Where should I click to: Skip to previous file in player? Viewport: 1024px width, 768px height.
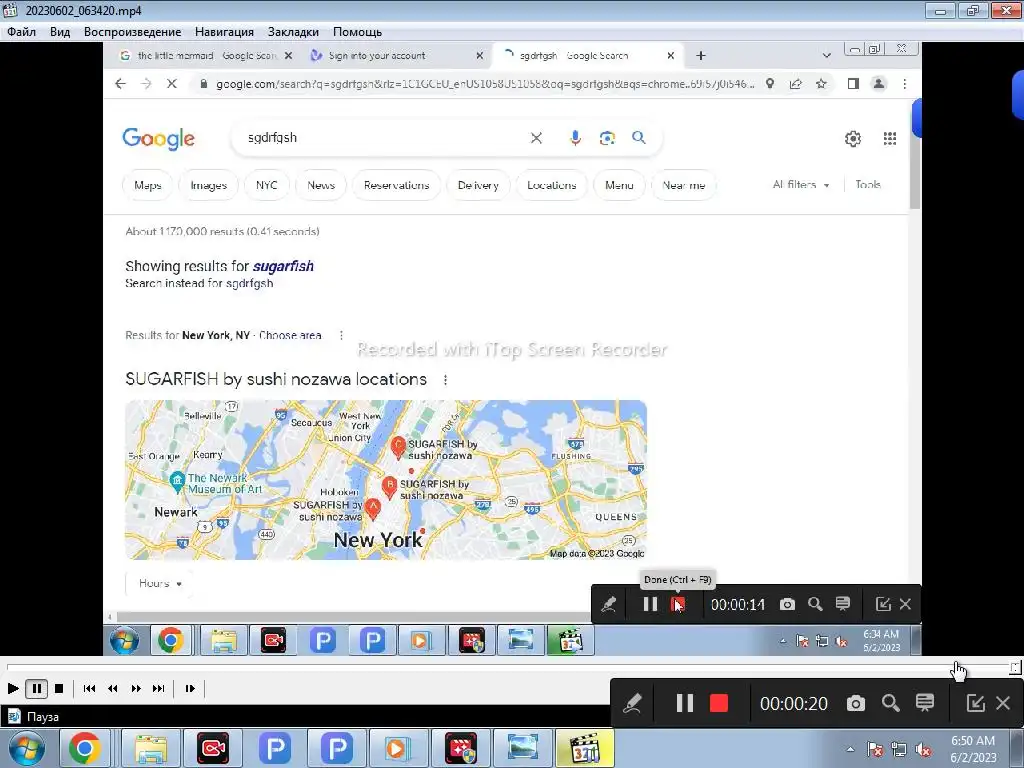89,688
